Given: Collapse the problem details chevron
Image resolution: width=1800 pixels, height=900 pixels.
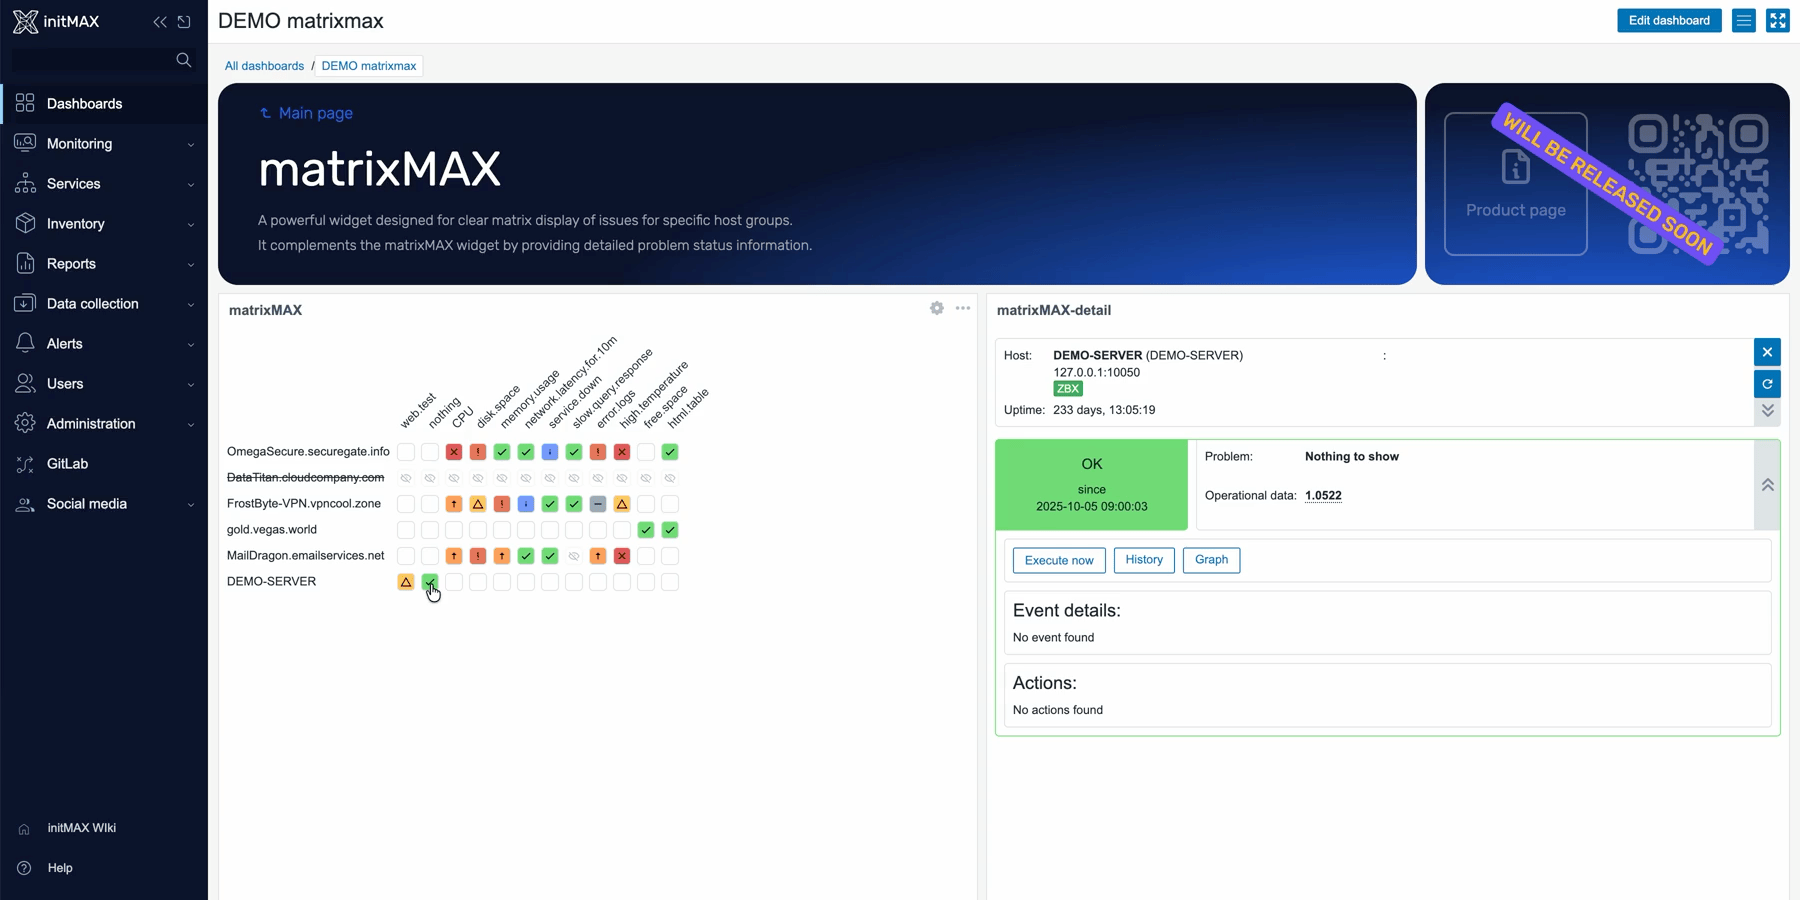Looking at the screenshot, I should pyautogui.click(x=1767, y=485).
